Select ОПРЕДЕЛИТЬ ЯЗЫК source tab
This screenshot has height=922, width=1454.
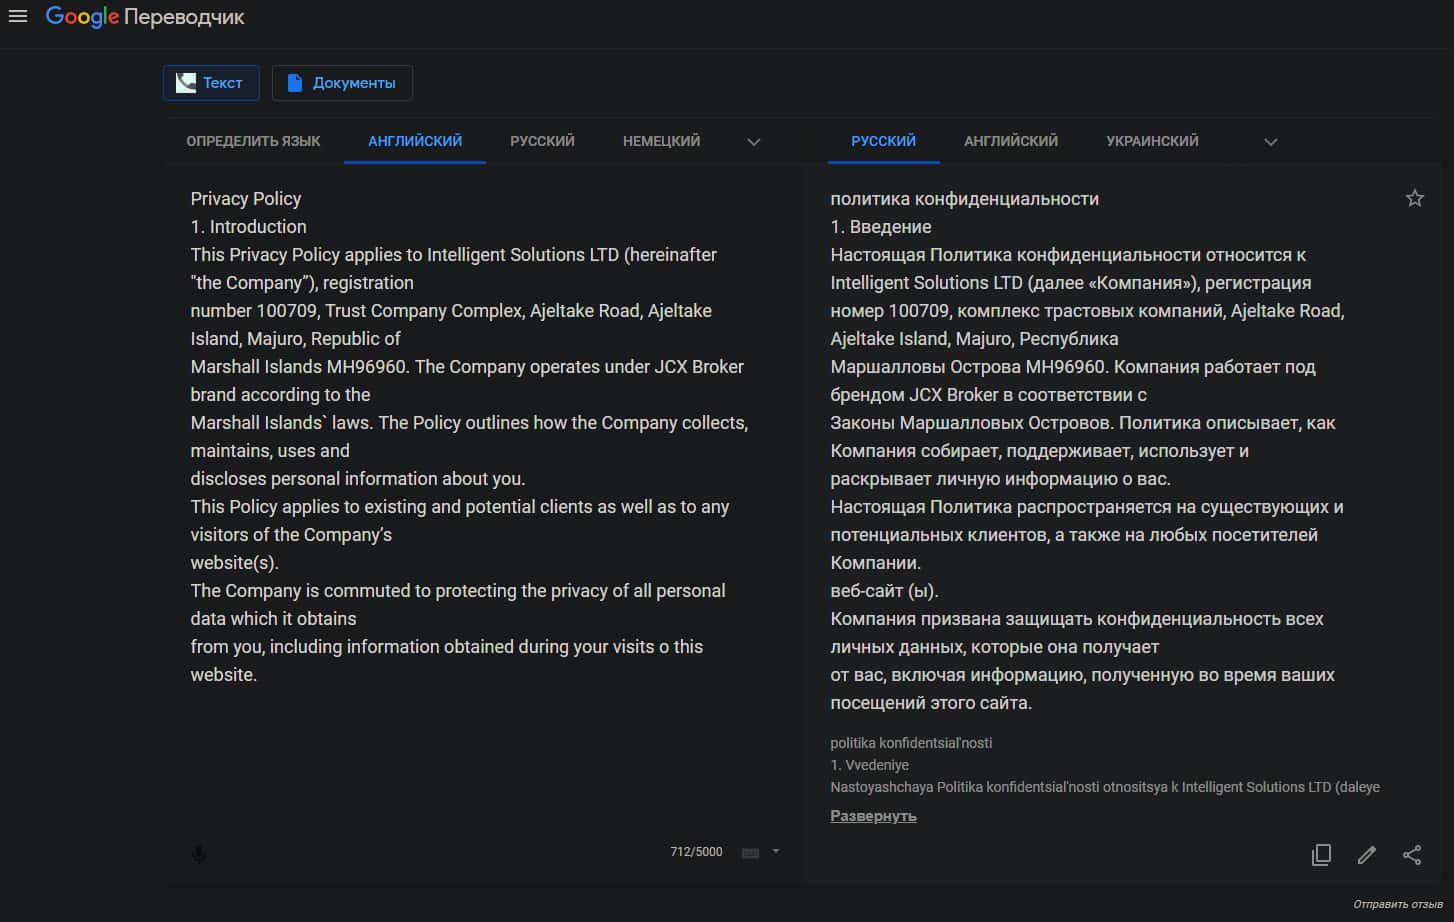tap(253, 141)
